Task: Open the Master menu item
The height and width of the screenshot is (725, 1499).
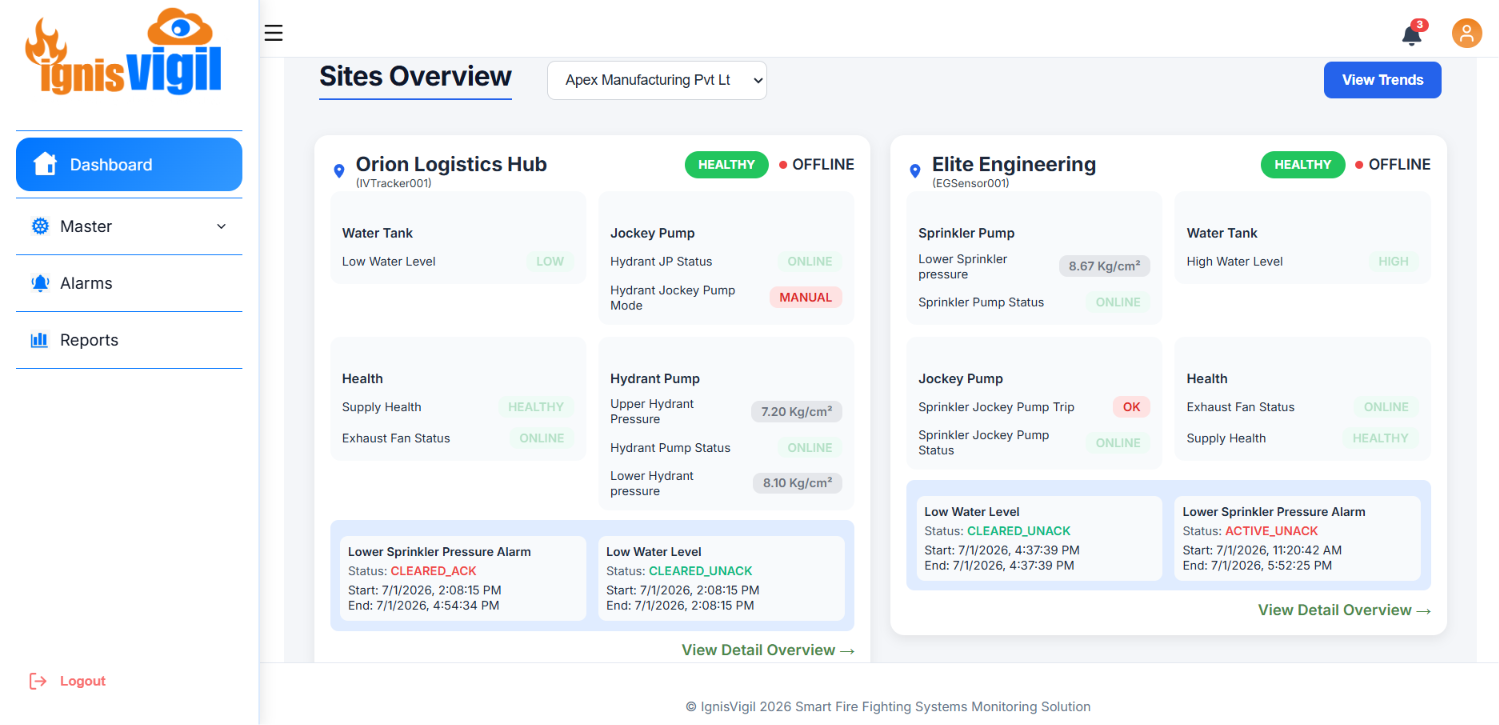Action: 129,226
